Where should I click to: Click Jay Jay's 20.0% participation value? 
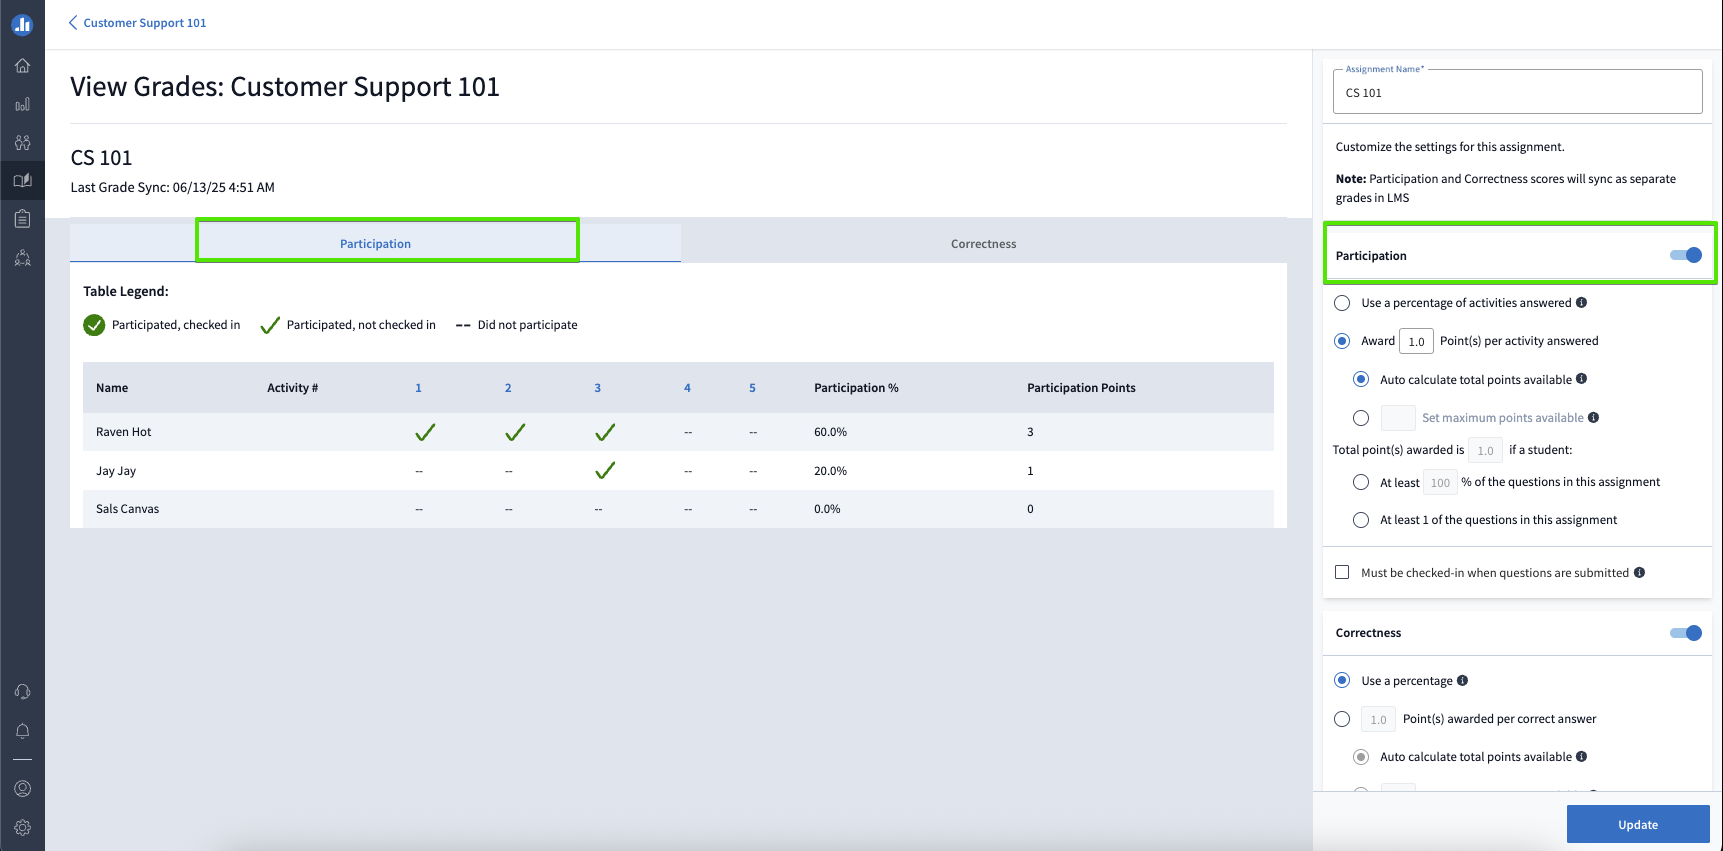tap(830, 471)
